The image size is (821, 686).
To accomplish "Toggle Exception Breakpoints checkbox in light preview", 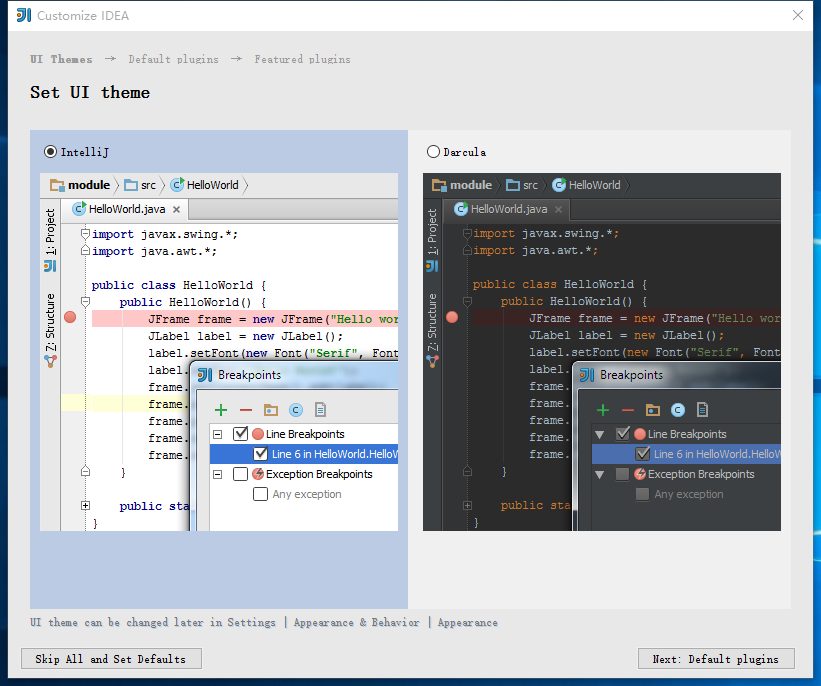I will tap(240, 474).
